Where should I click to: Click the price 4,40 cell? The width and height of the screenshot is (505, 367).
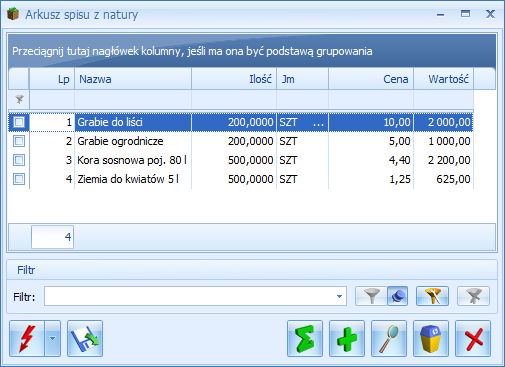[x=371, y=160]
